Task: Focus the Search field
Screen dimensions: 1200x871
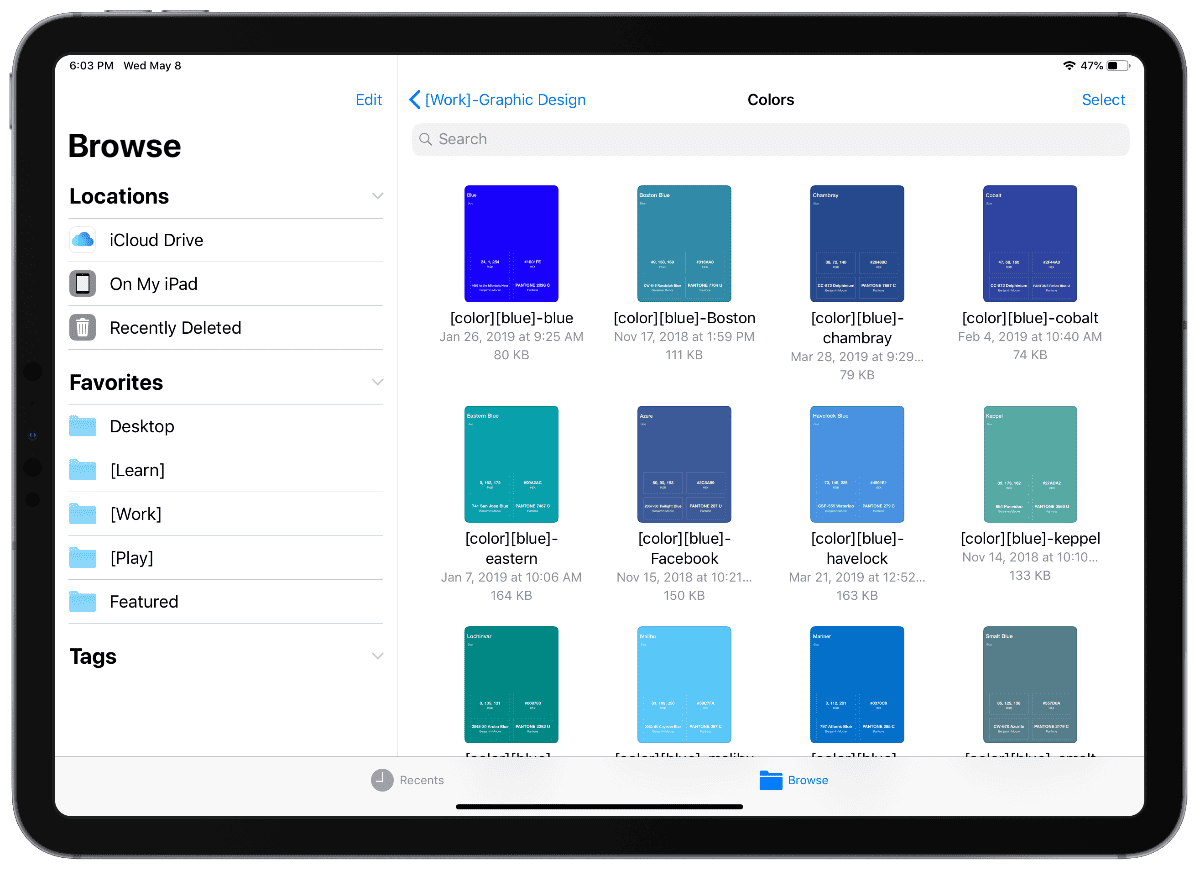Action: coord(771,139)
